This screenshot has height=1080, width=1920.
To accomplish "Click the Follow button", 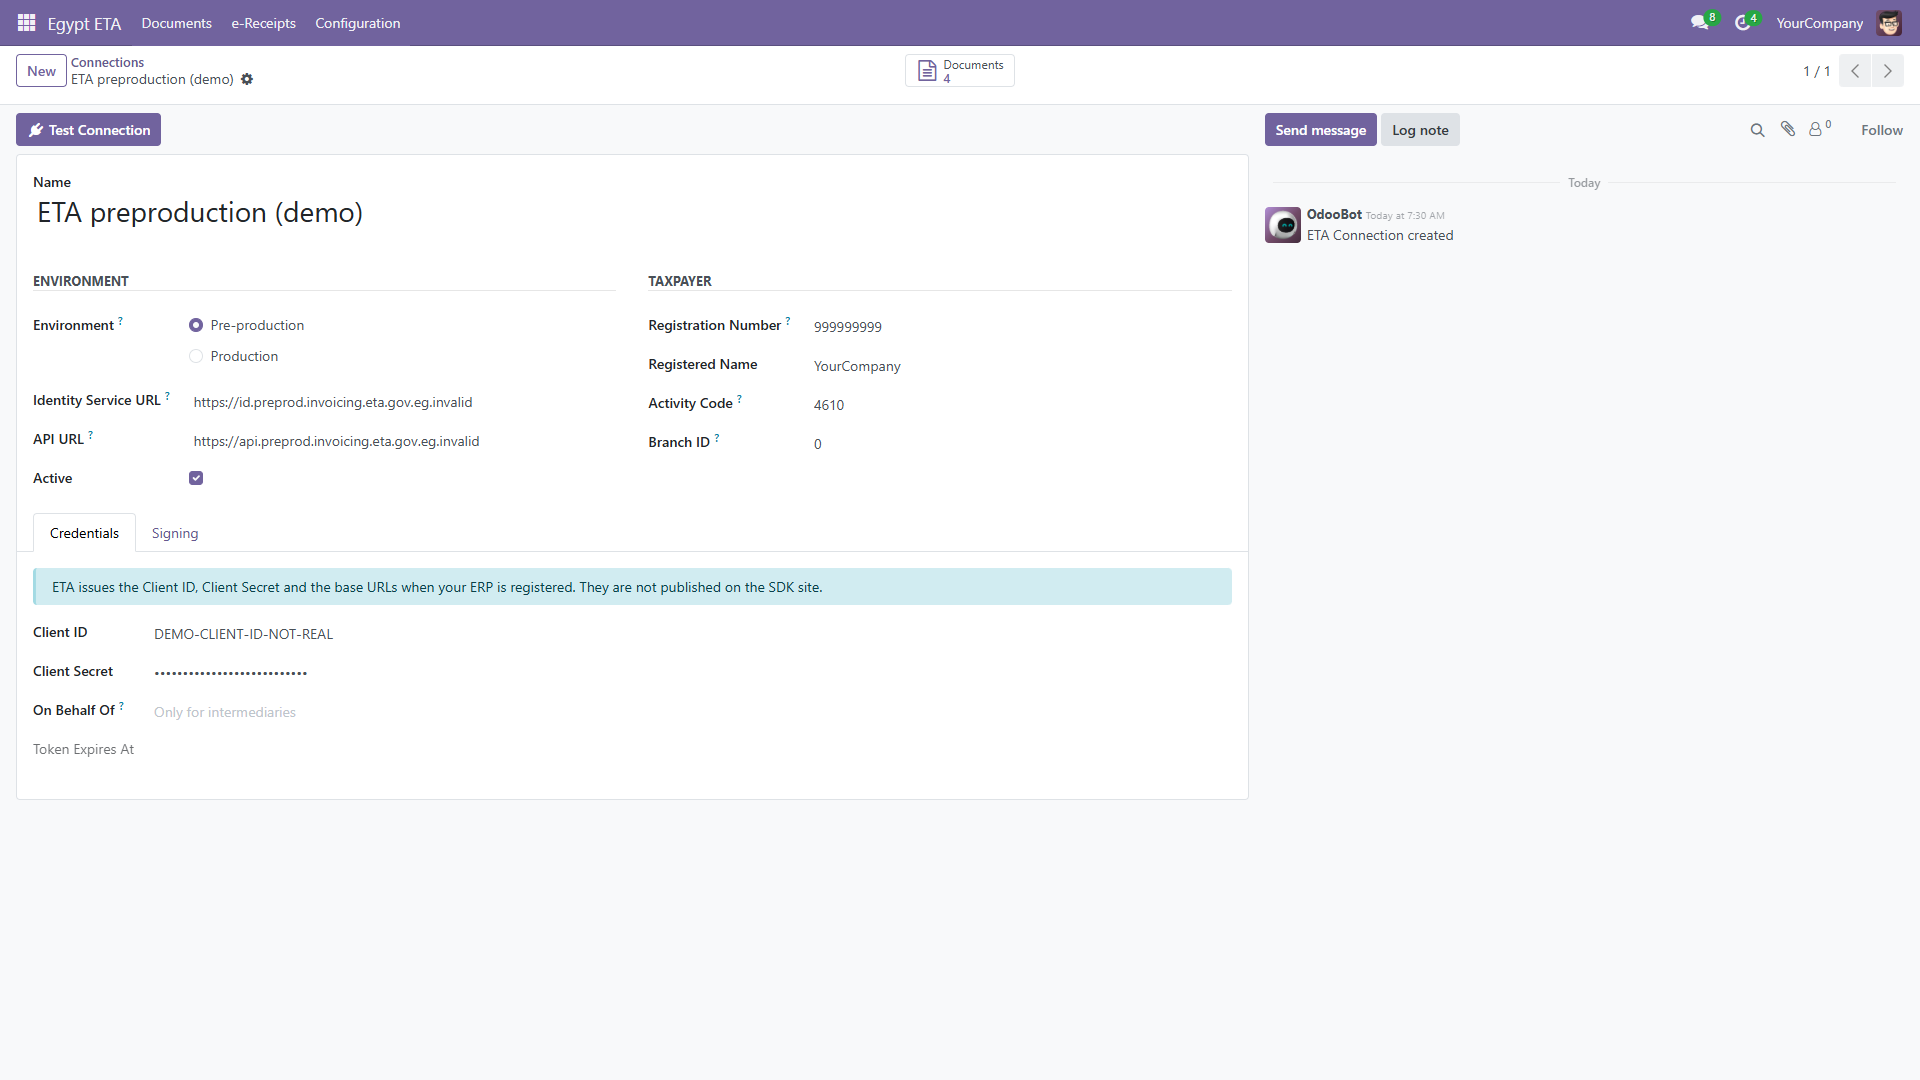I will click(1881, 130).
